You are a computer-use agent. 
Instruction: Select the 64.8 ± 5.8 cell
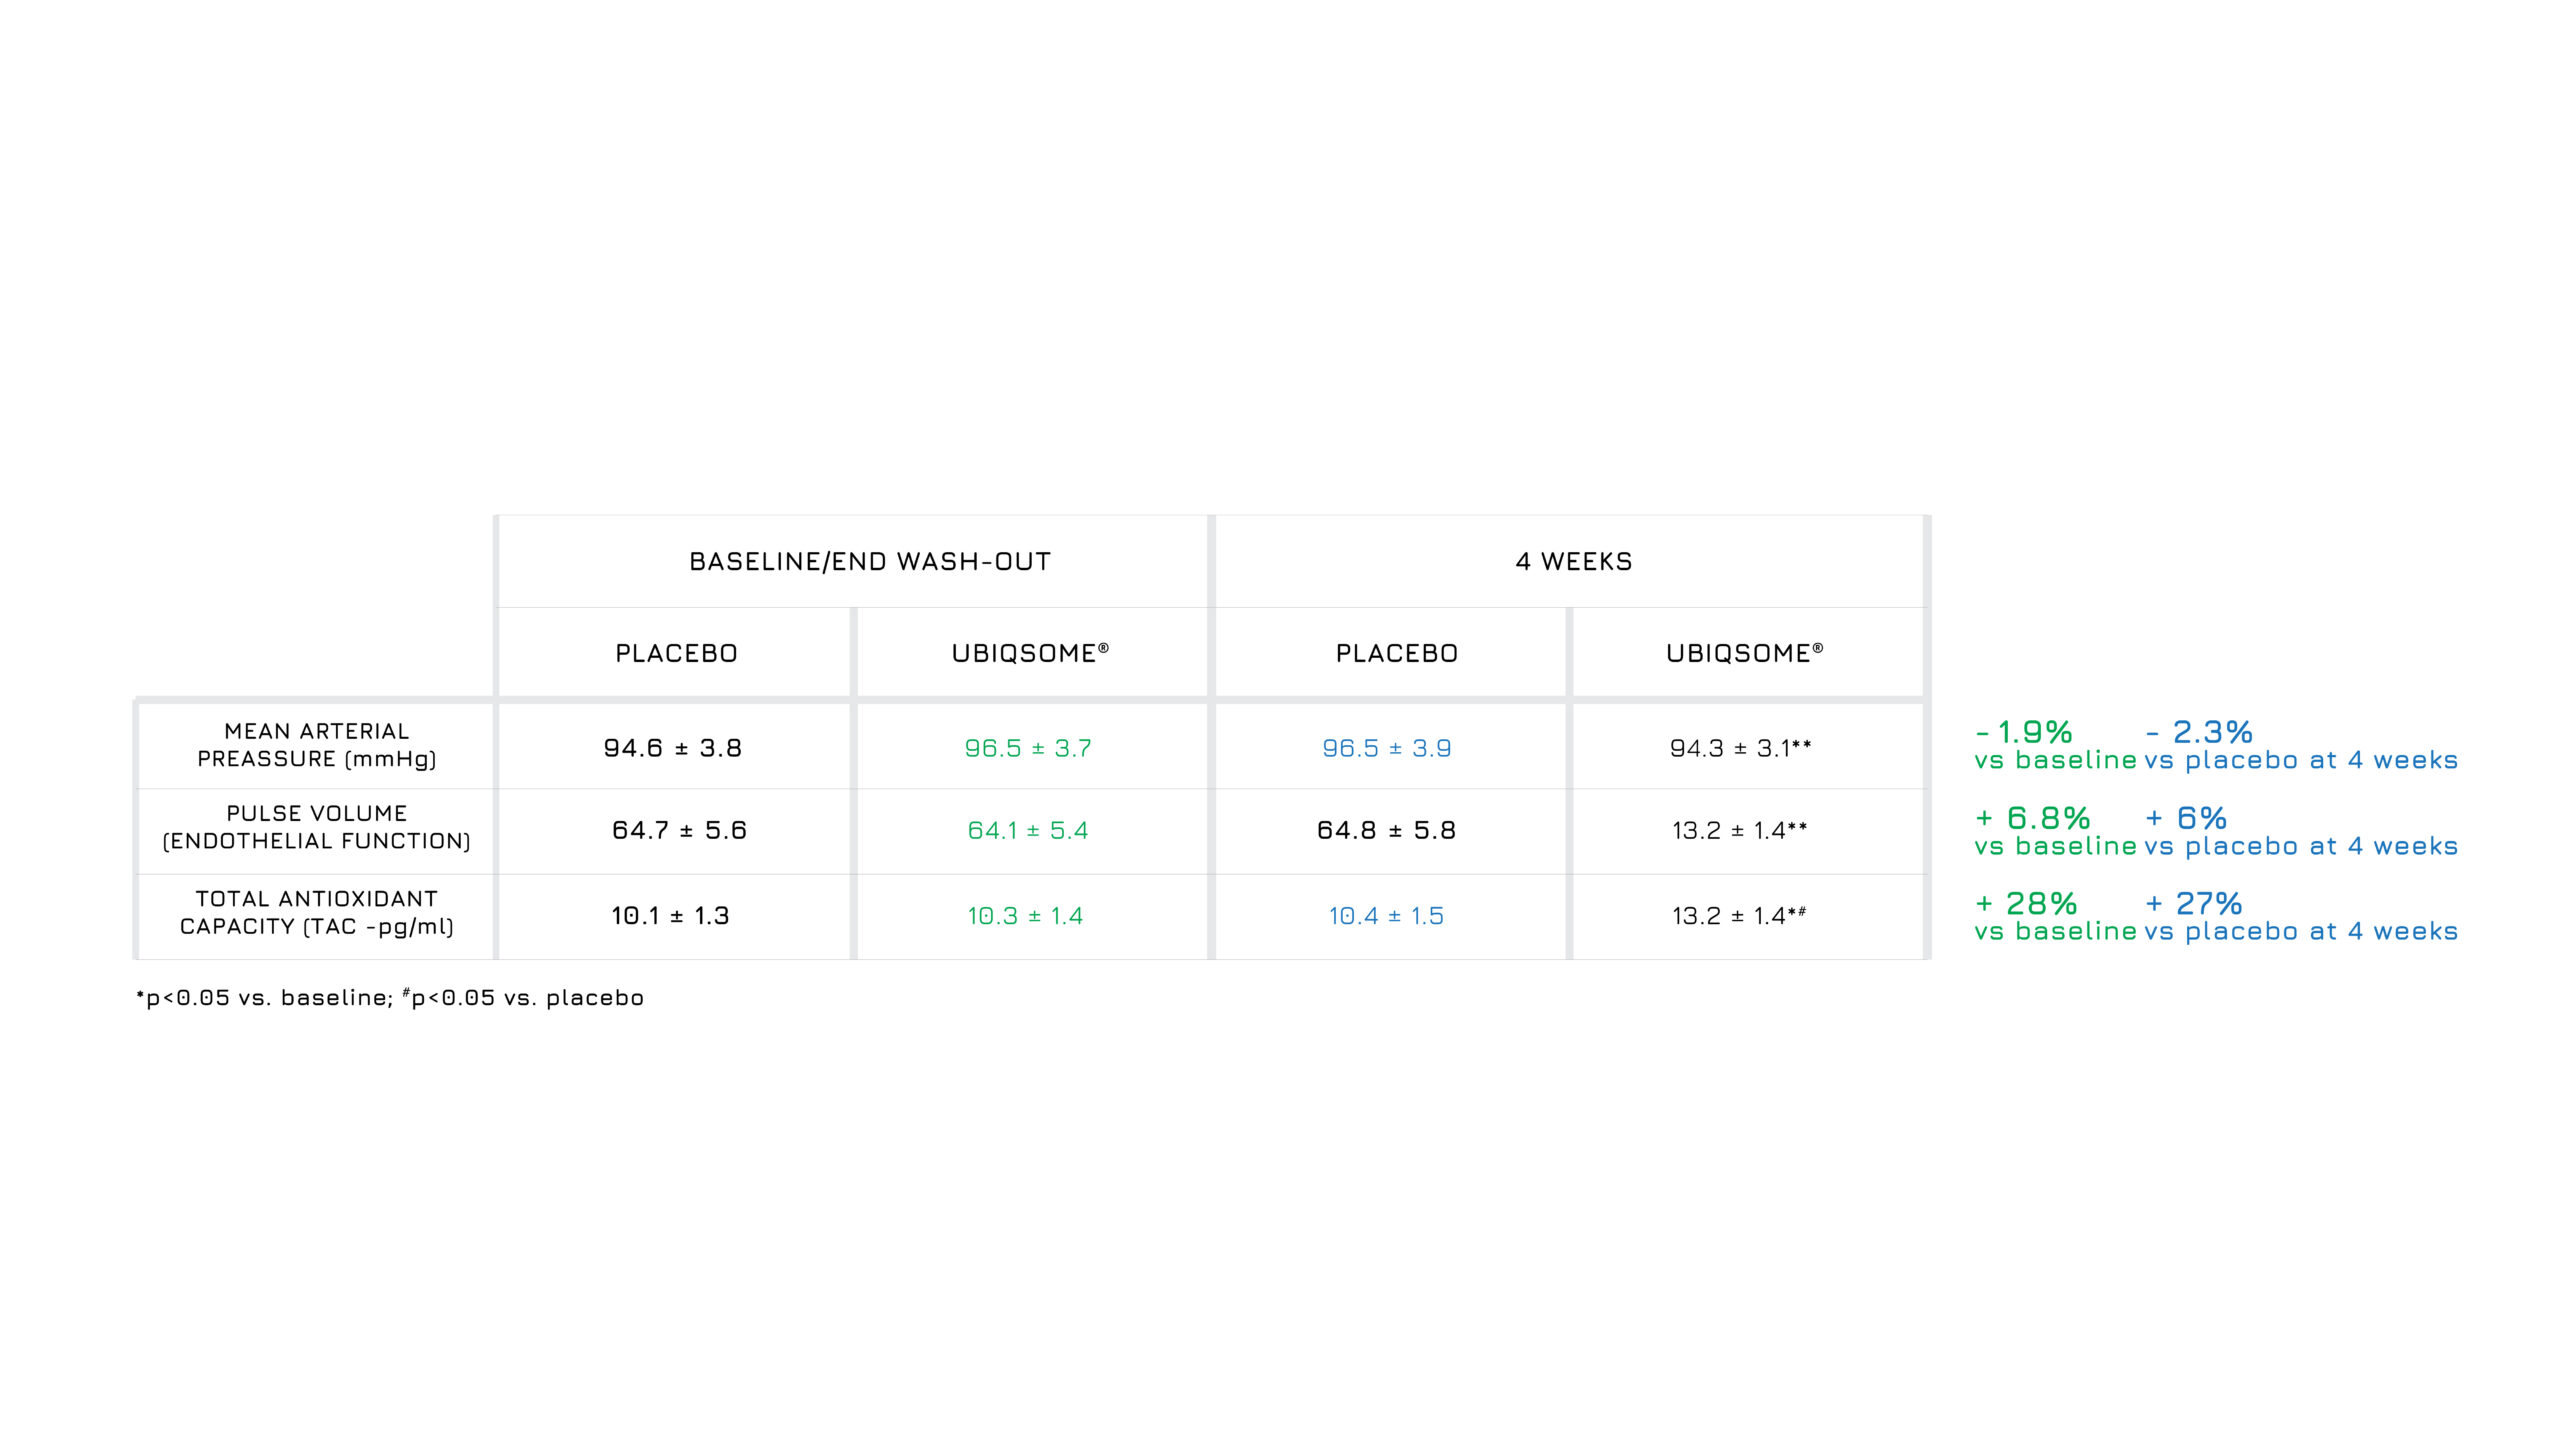point(1386,830)
